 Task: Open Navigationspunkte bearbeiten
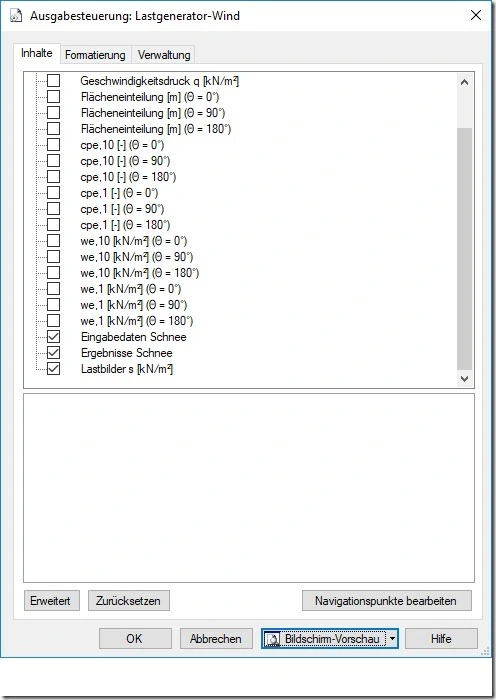[x=387, y=601]
